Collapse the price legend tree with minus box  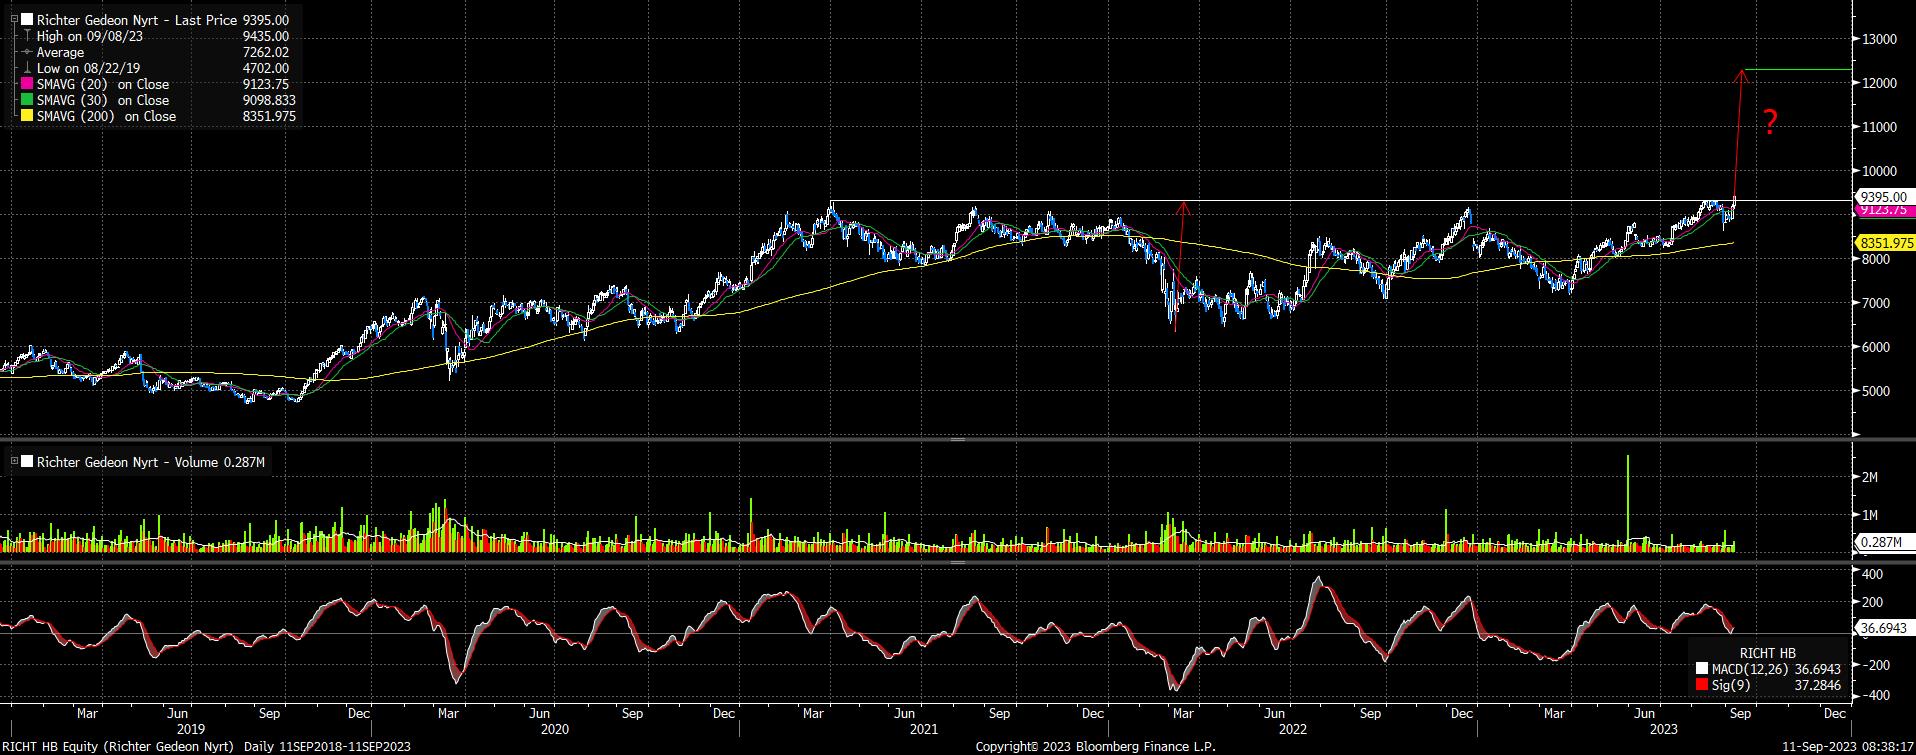(14, 20)
